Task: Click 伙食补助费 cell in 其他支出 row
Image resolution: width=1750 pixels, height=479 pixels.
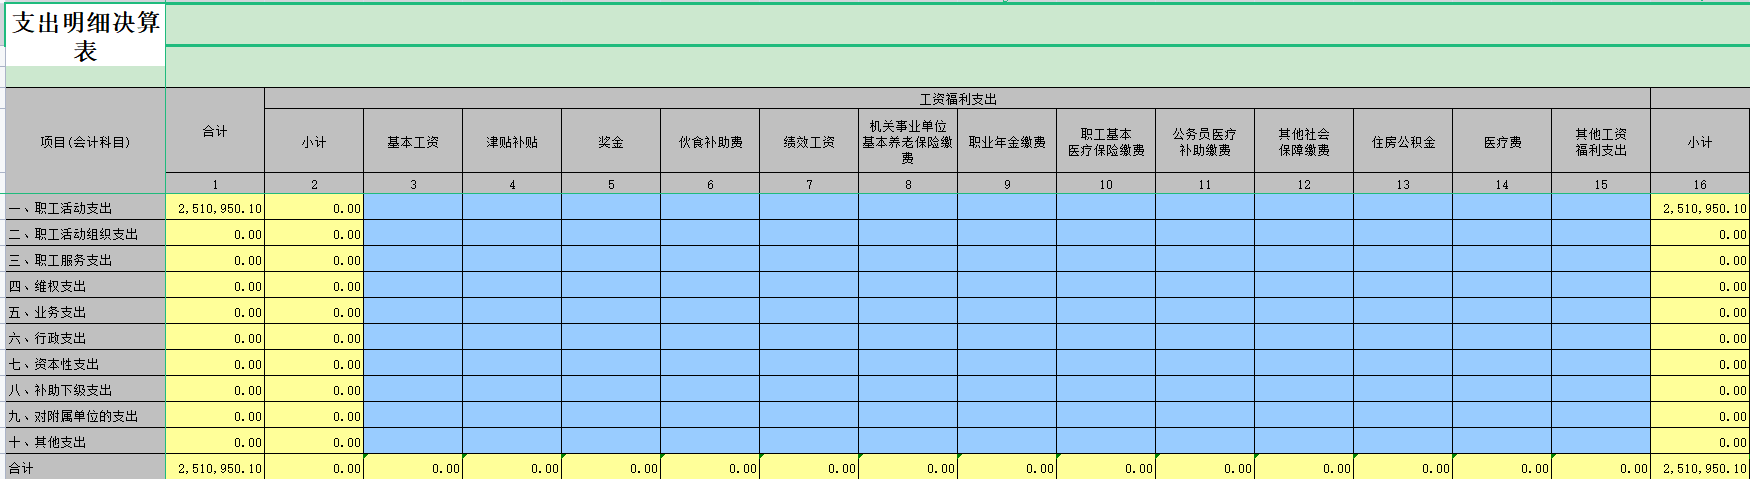Action: click(x=710, y=442)
